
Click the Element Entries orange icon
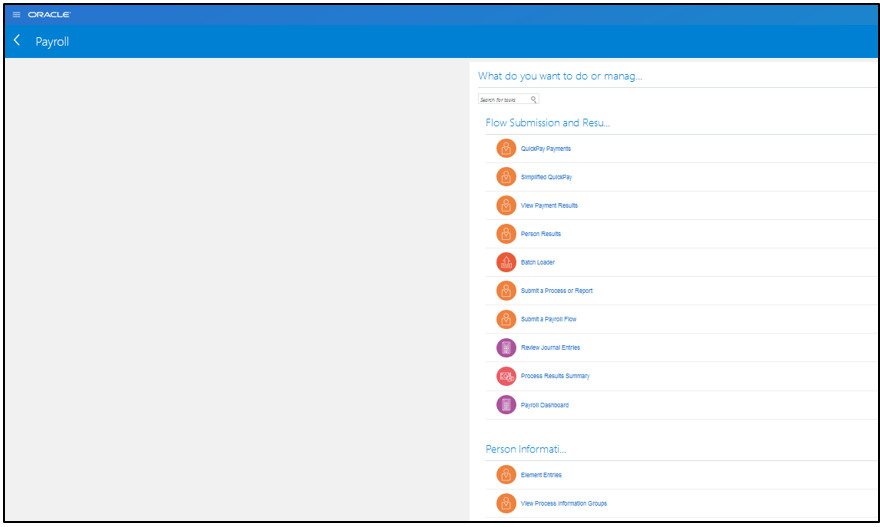pos(506,475)
